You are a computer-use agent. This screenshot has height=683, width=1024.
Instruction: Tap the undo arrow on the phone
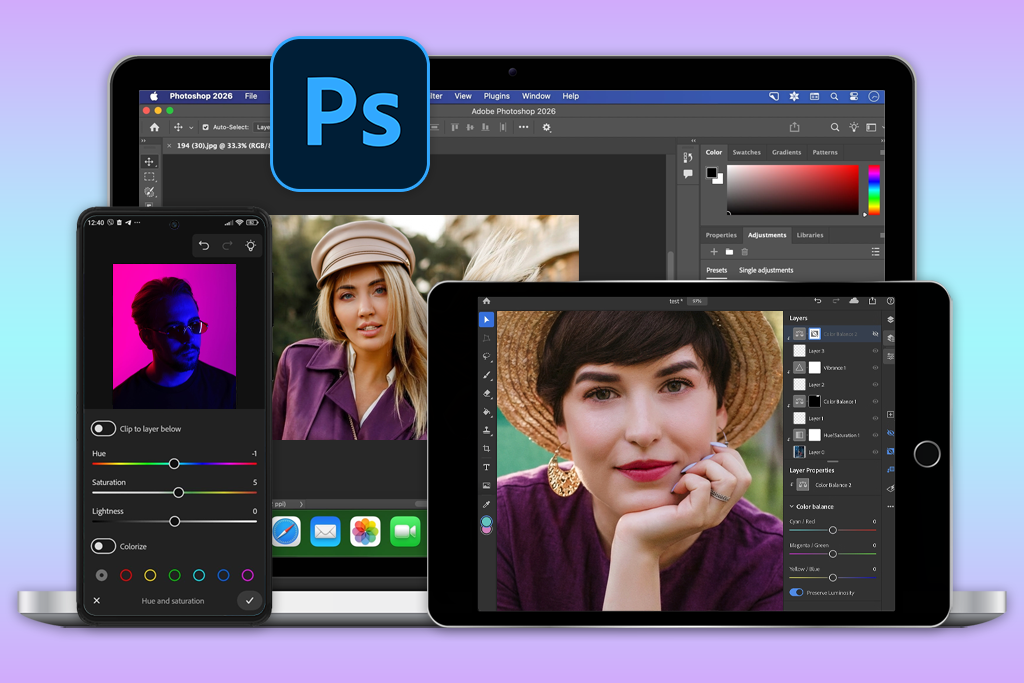[204, 246]
